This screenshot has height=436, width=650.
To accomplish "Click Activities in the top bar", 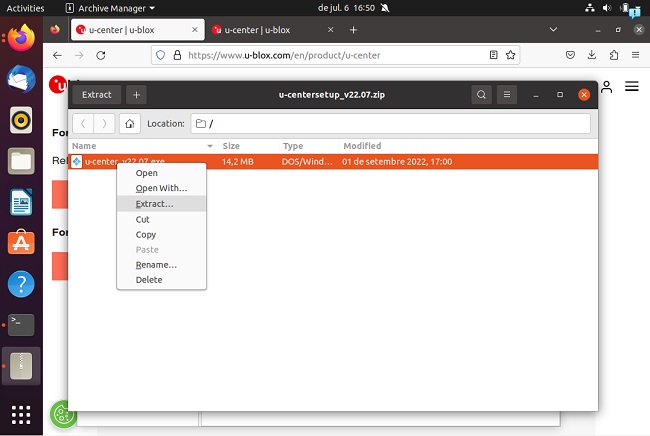I will (x=26, y=8).
